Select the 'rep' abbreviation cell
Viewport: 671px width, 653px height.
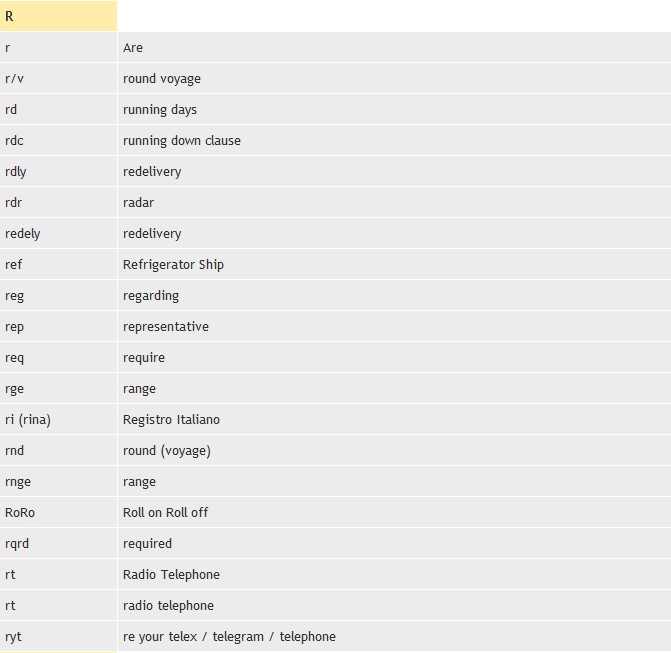click(x=14, y=327)
